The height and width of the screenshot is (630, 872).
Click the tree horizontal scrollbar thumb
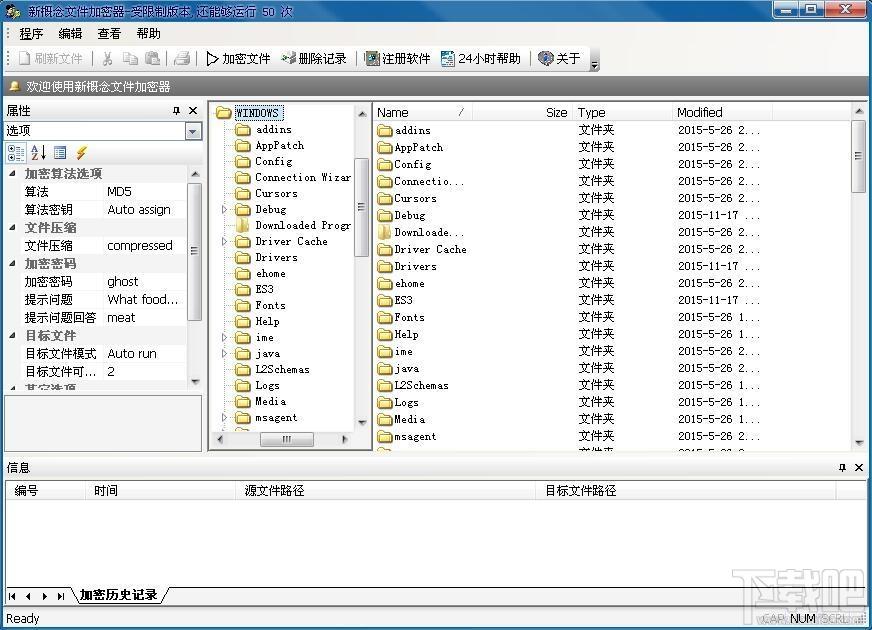286,439
